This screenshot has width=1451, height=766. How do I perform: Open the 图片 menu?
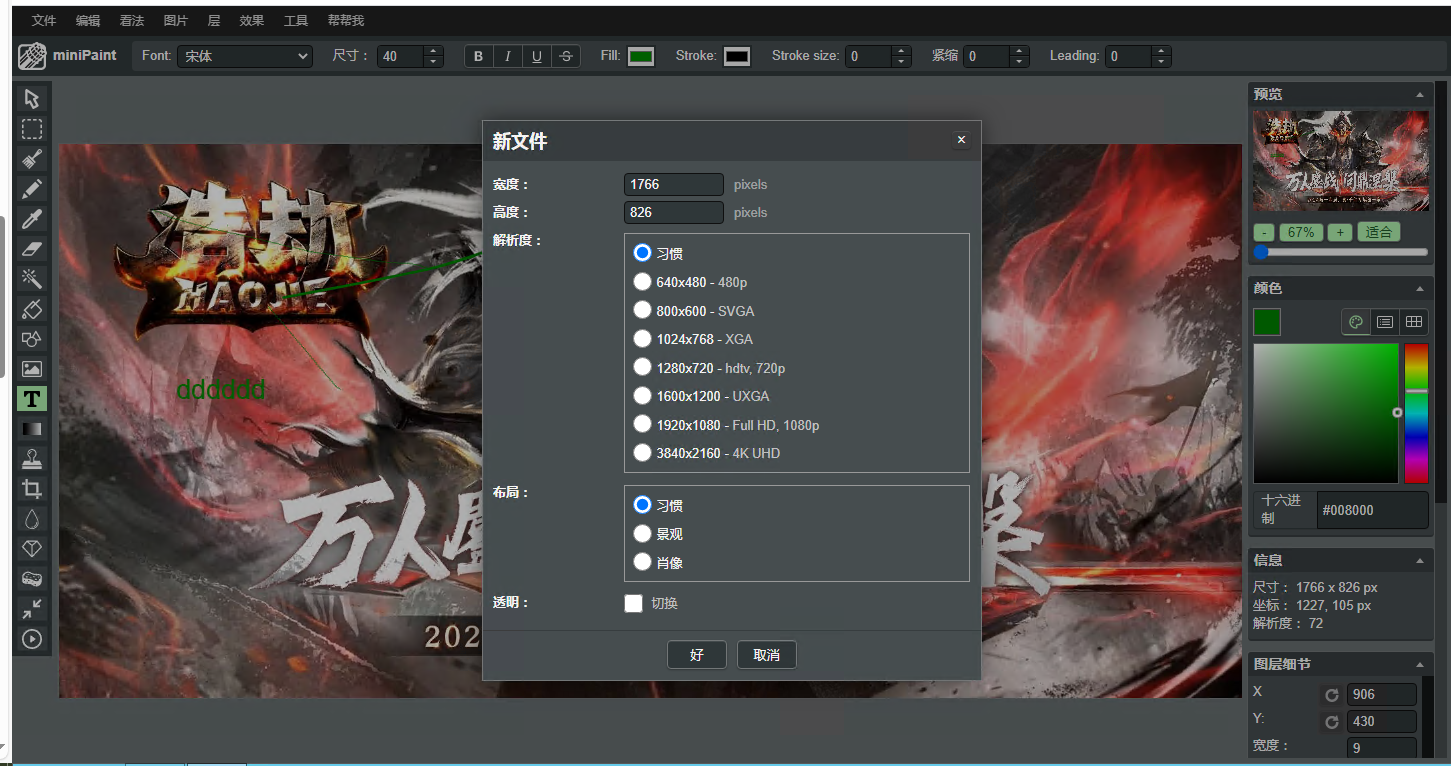pyautogui.click(x=175, y=20)
